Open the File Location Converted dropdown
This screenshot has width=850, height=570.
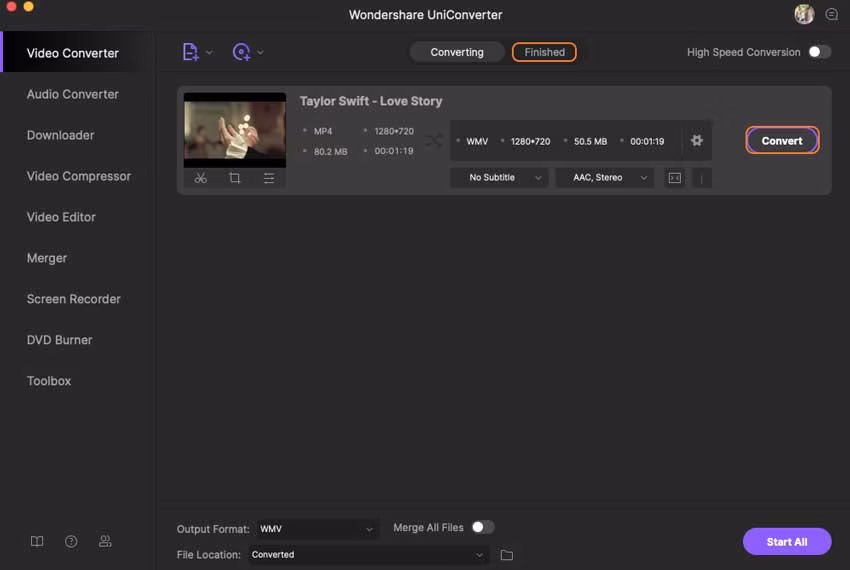click(x=368, y=555)
